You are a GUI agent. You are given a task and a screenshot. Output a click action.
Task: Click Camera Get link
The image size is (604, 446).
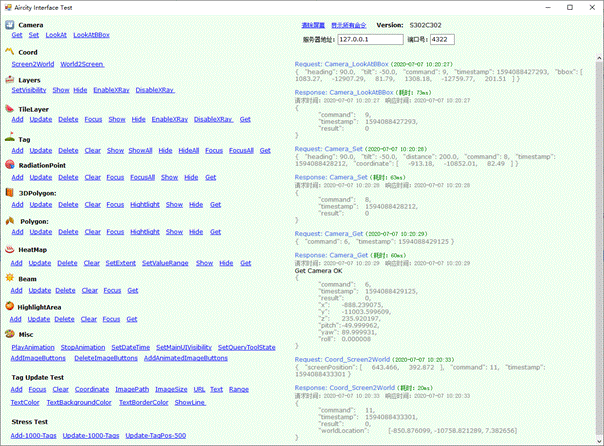(x=17, y=35)
